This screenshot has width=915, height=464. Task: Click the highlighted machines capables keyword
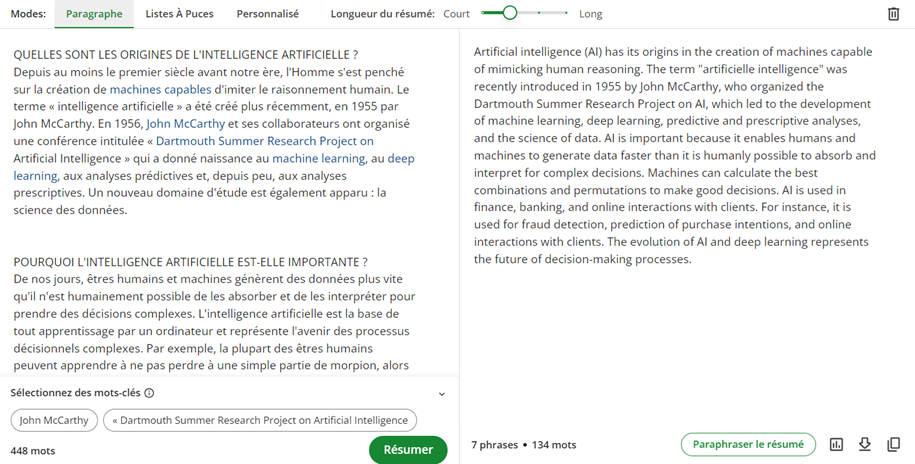[x=160, y=90]
